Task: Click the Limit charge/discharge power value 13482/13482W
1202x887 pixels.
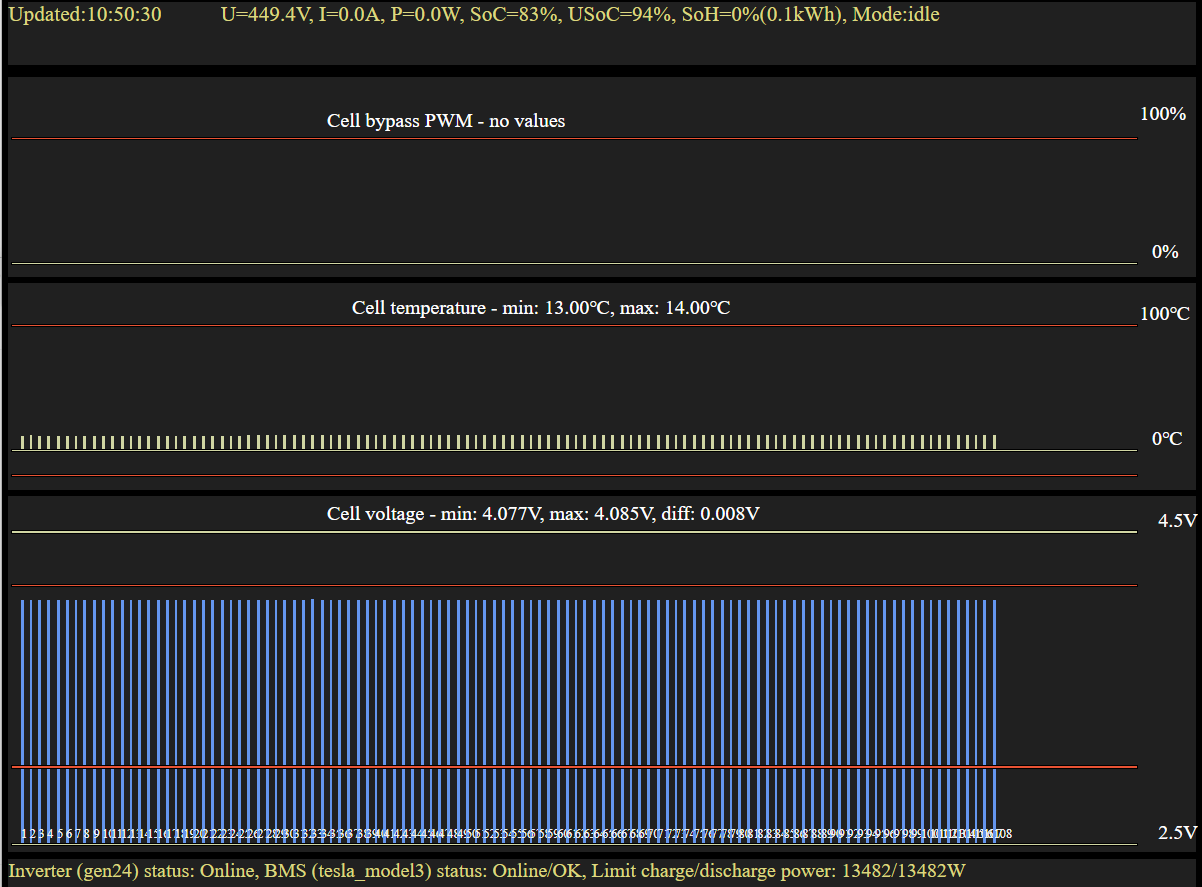Action: [x=903, y=871]
